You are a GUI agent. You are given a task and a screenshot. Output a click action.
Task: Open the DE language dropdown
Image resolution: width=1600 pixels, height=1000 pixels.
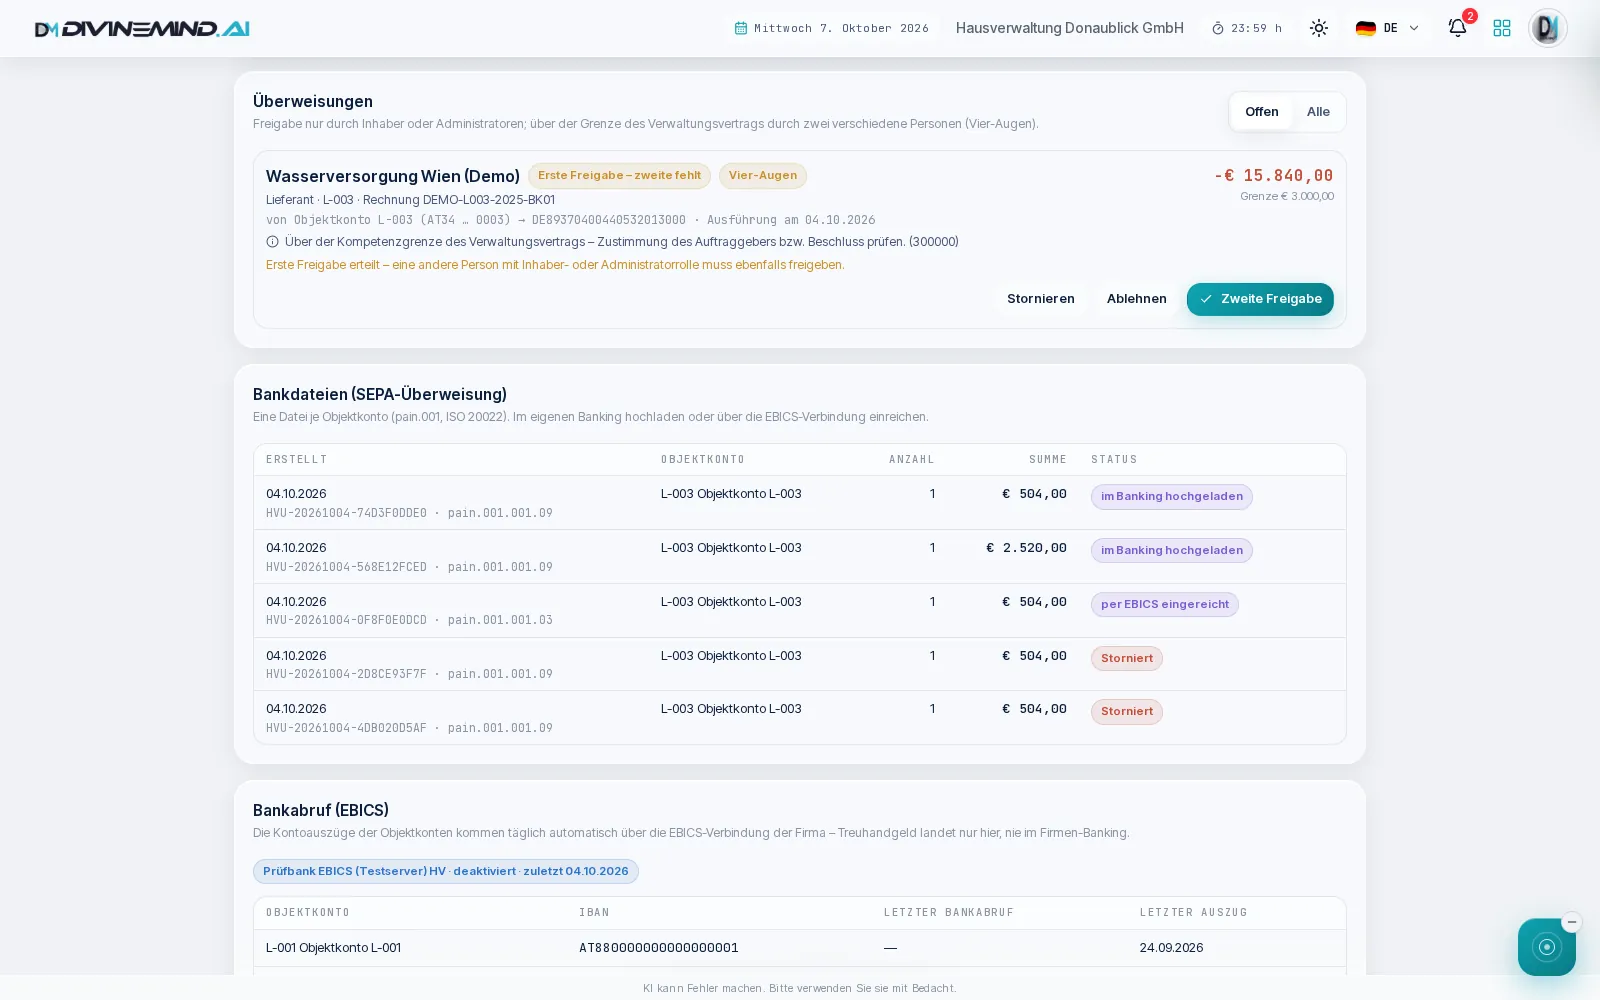pyautogui.click(x=1387, y=28)
